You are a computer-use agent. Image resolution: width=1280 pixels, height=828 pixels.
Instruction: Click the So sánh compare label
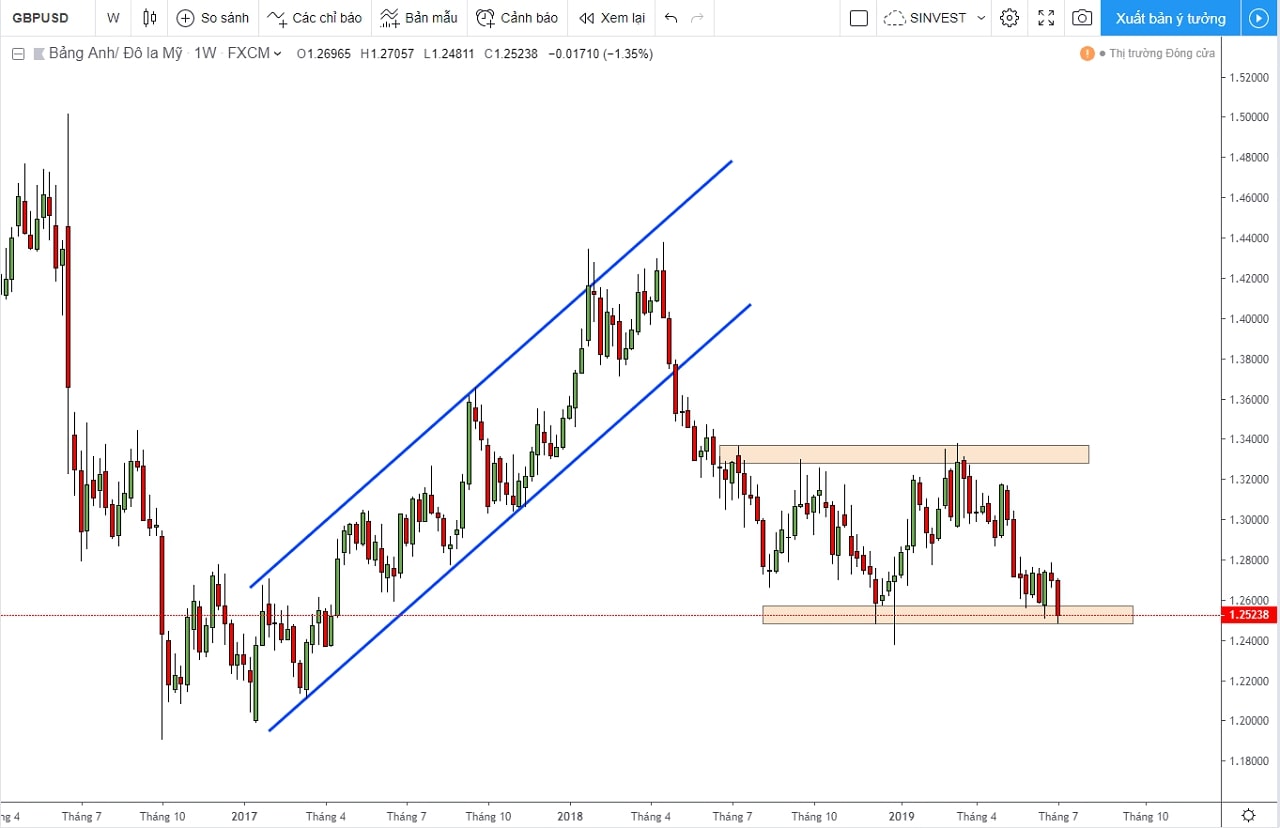(x=224, y=18)
